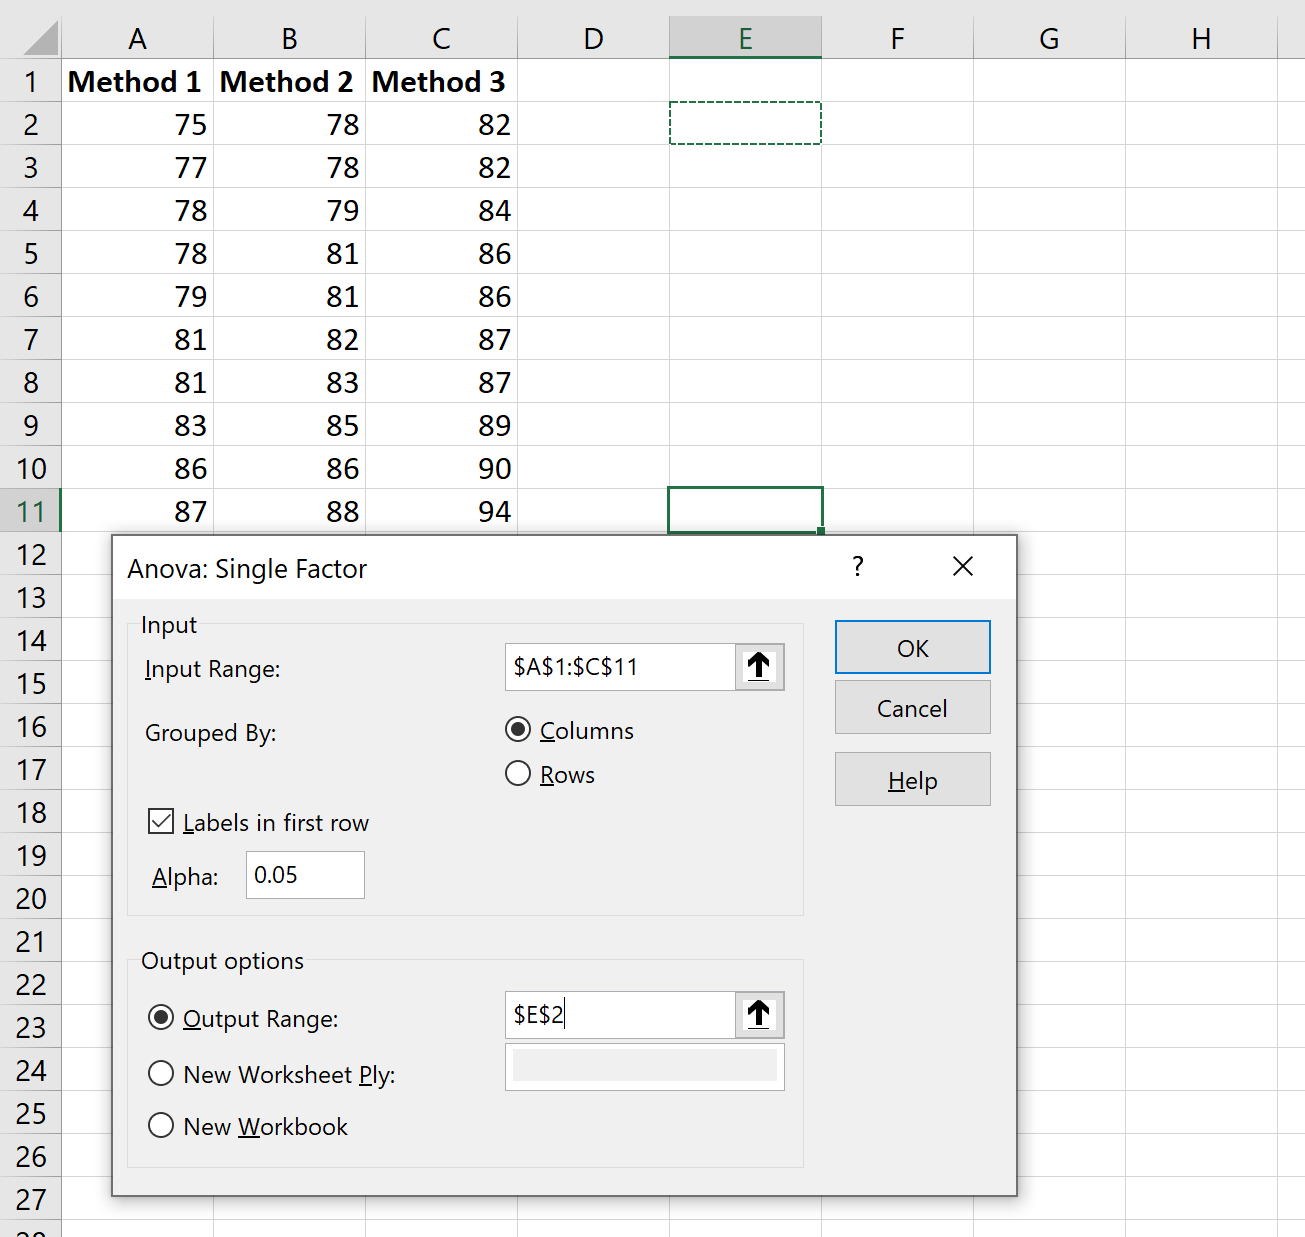Viewport: 1305px width, 1237px height.
Task: Close the Anova: Single Factor dialog
Action: (963, 567)
